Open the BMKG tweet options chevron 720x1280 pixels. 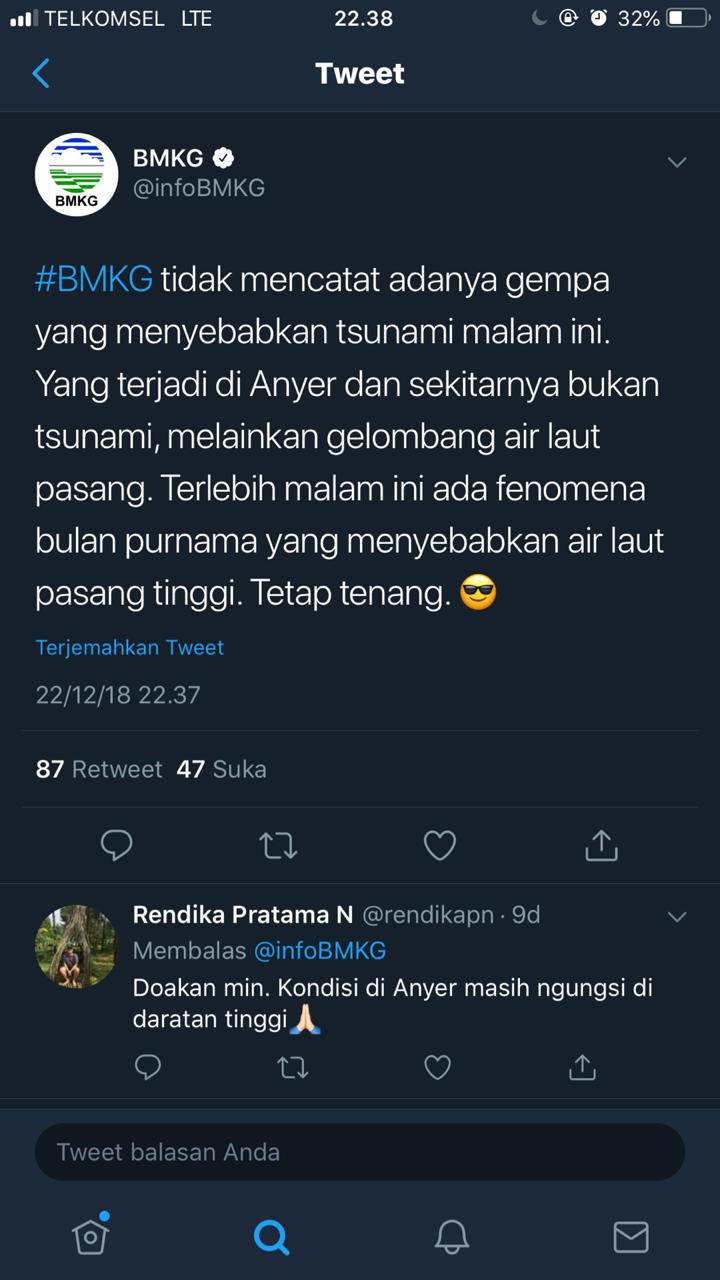coord(677,162)
